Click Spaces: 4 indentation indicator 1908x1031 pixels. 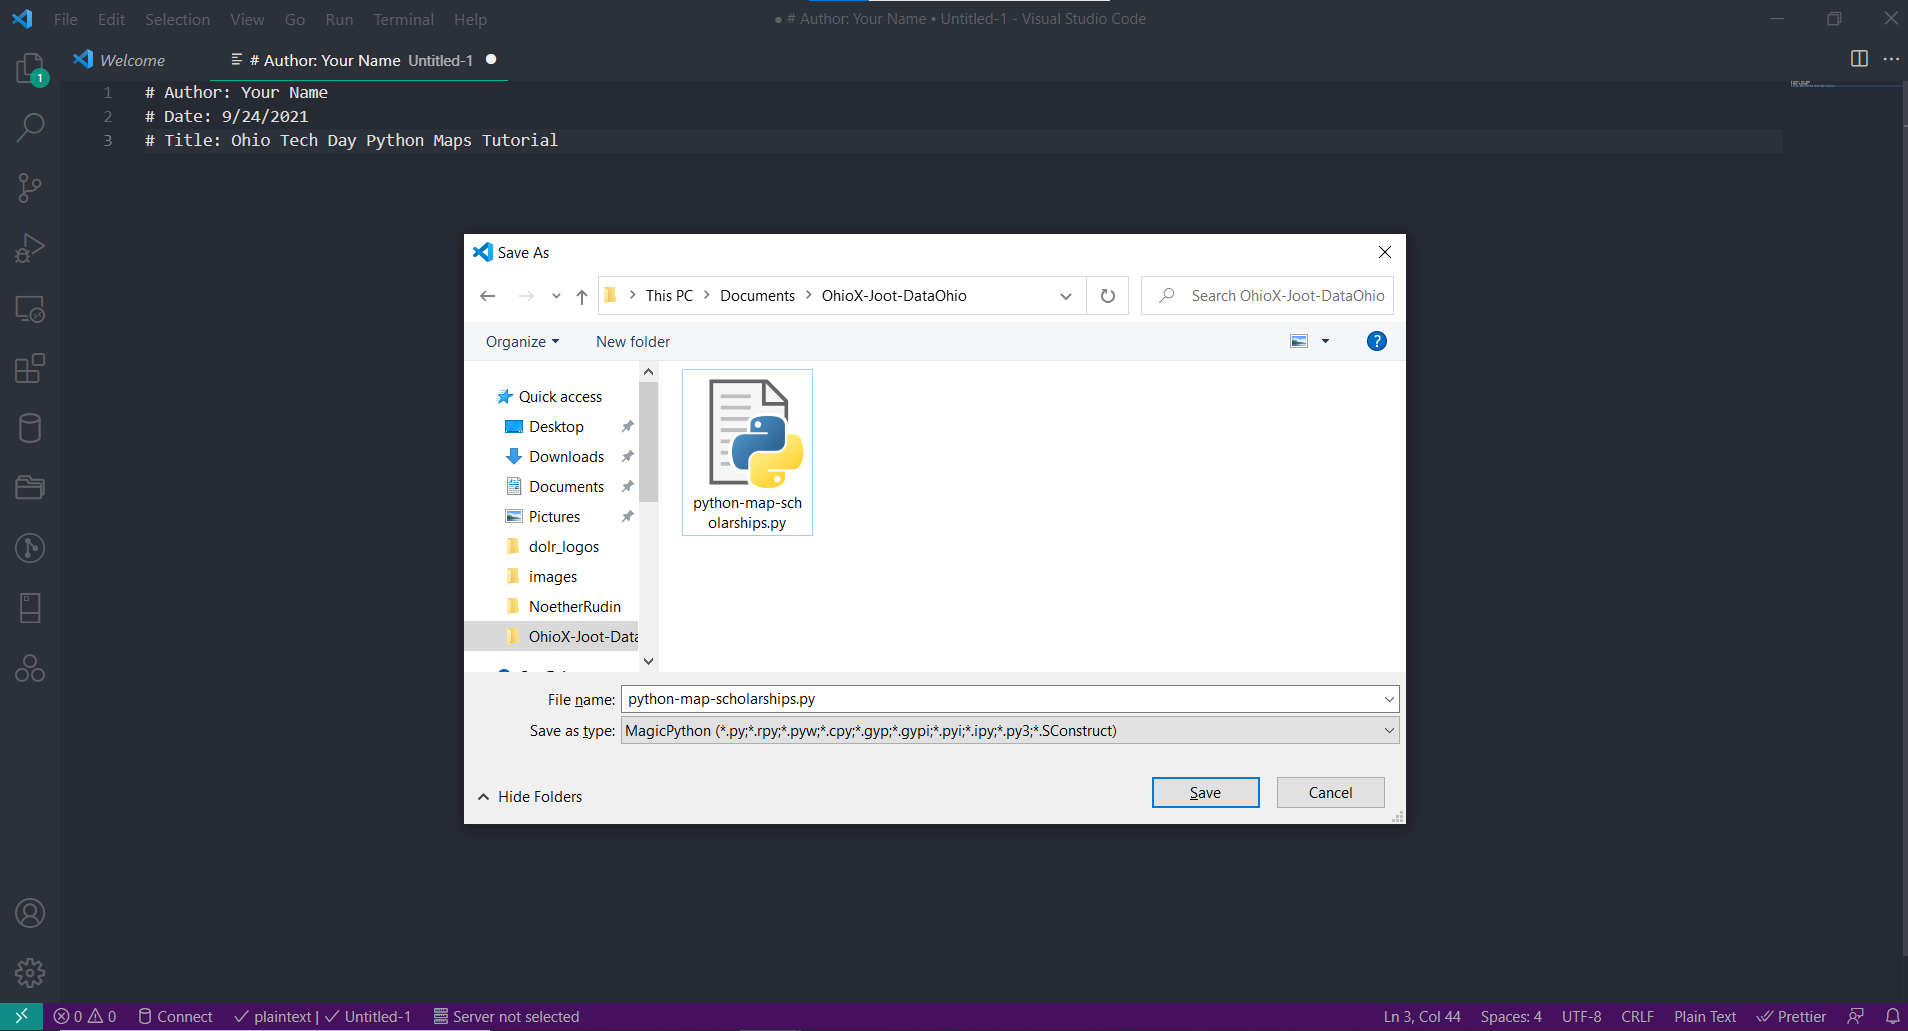point(1511,1016)
